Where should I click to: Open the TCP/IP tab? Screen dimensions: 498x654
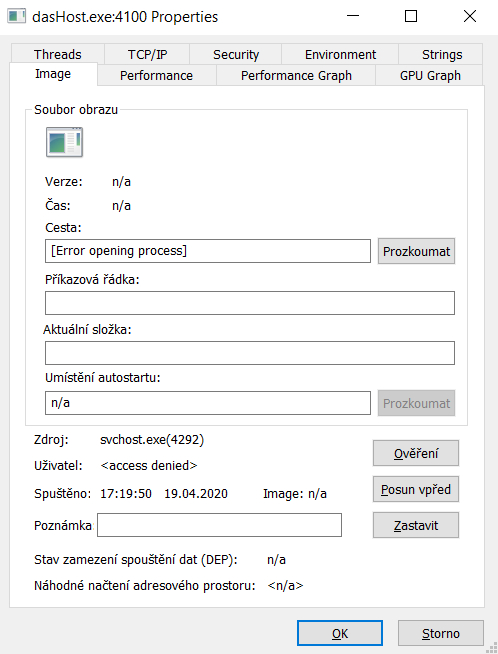(x=147, y=54)
